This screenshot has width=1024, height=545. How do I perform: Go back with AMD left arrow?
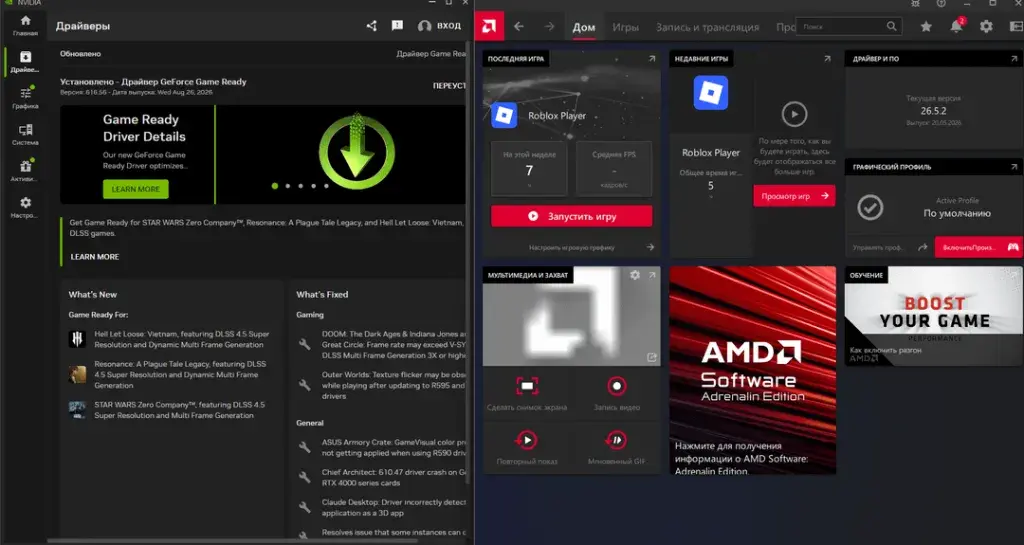(x=519, y=27)
